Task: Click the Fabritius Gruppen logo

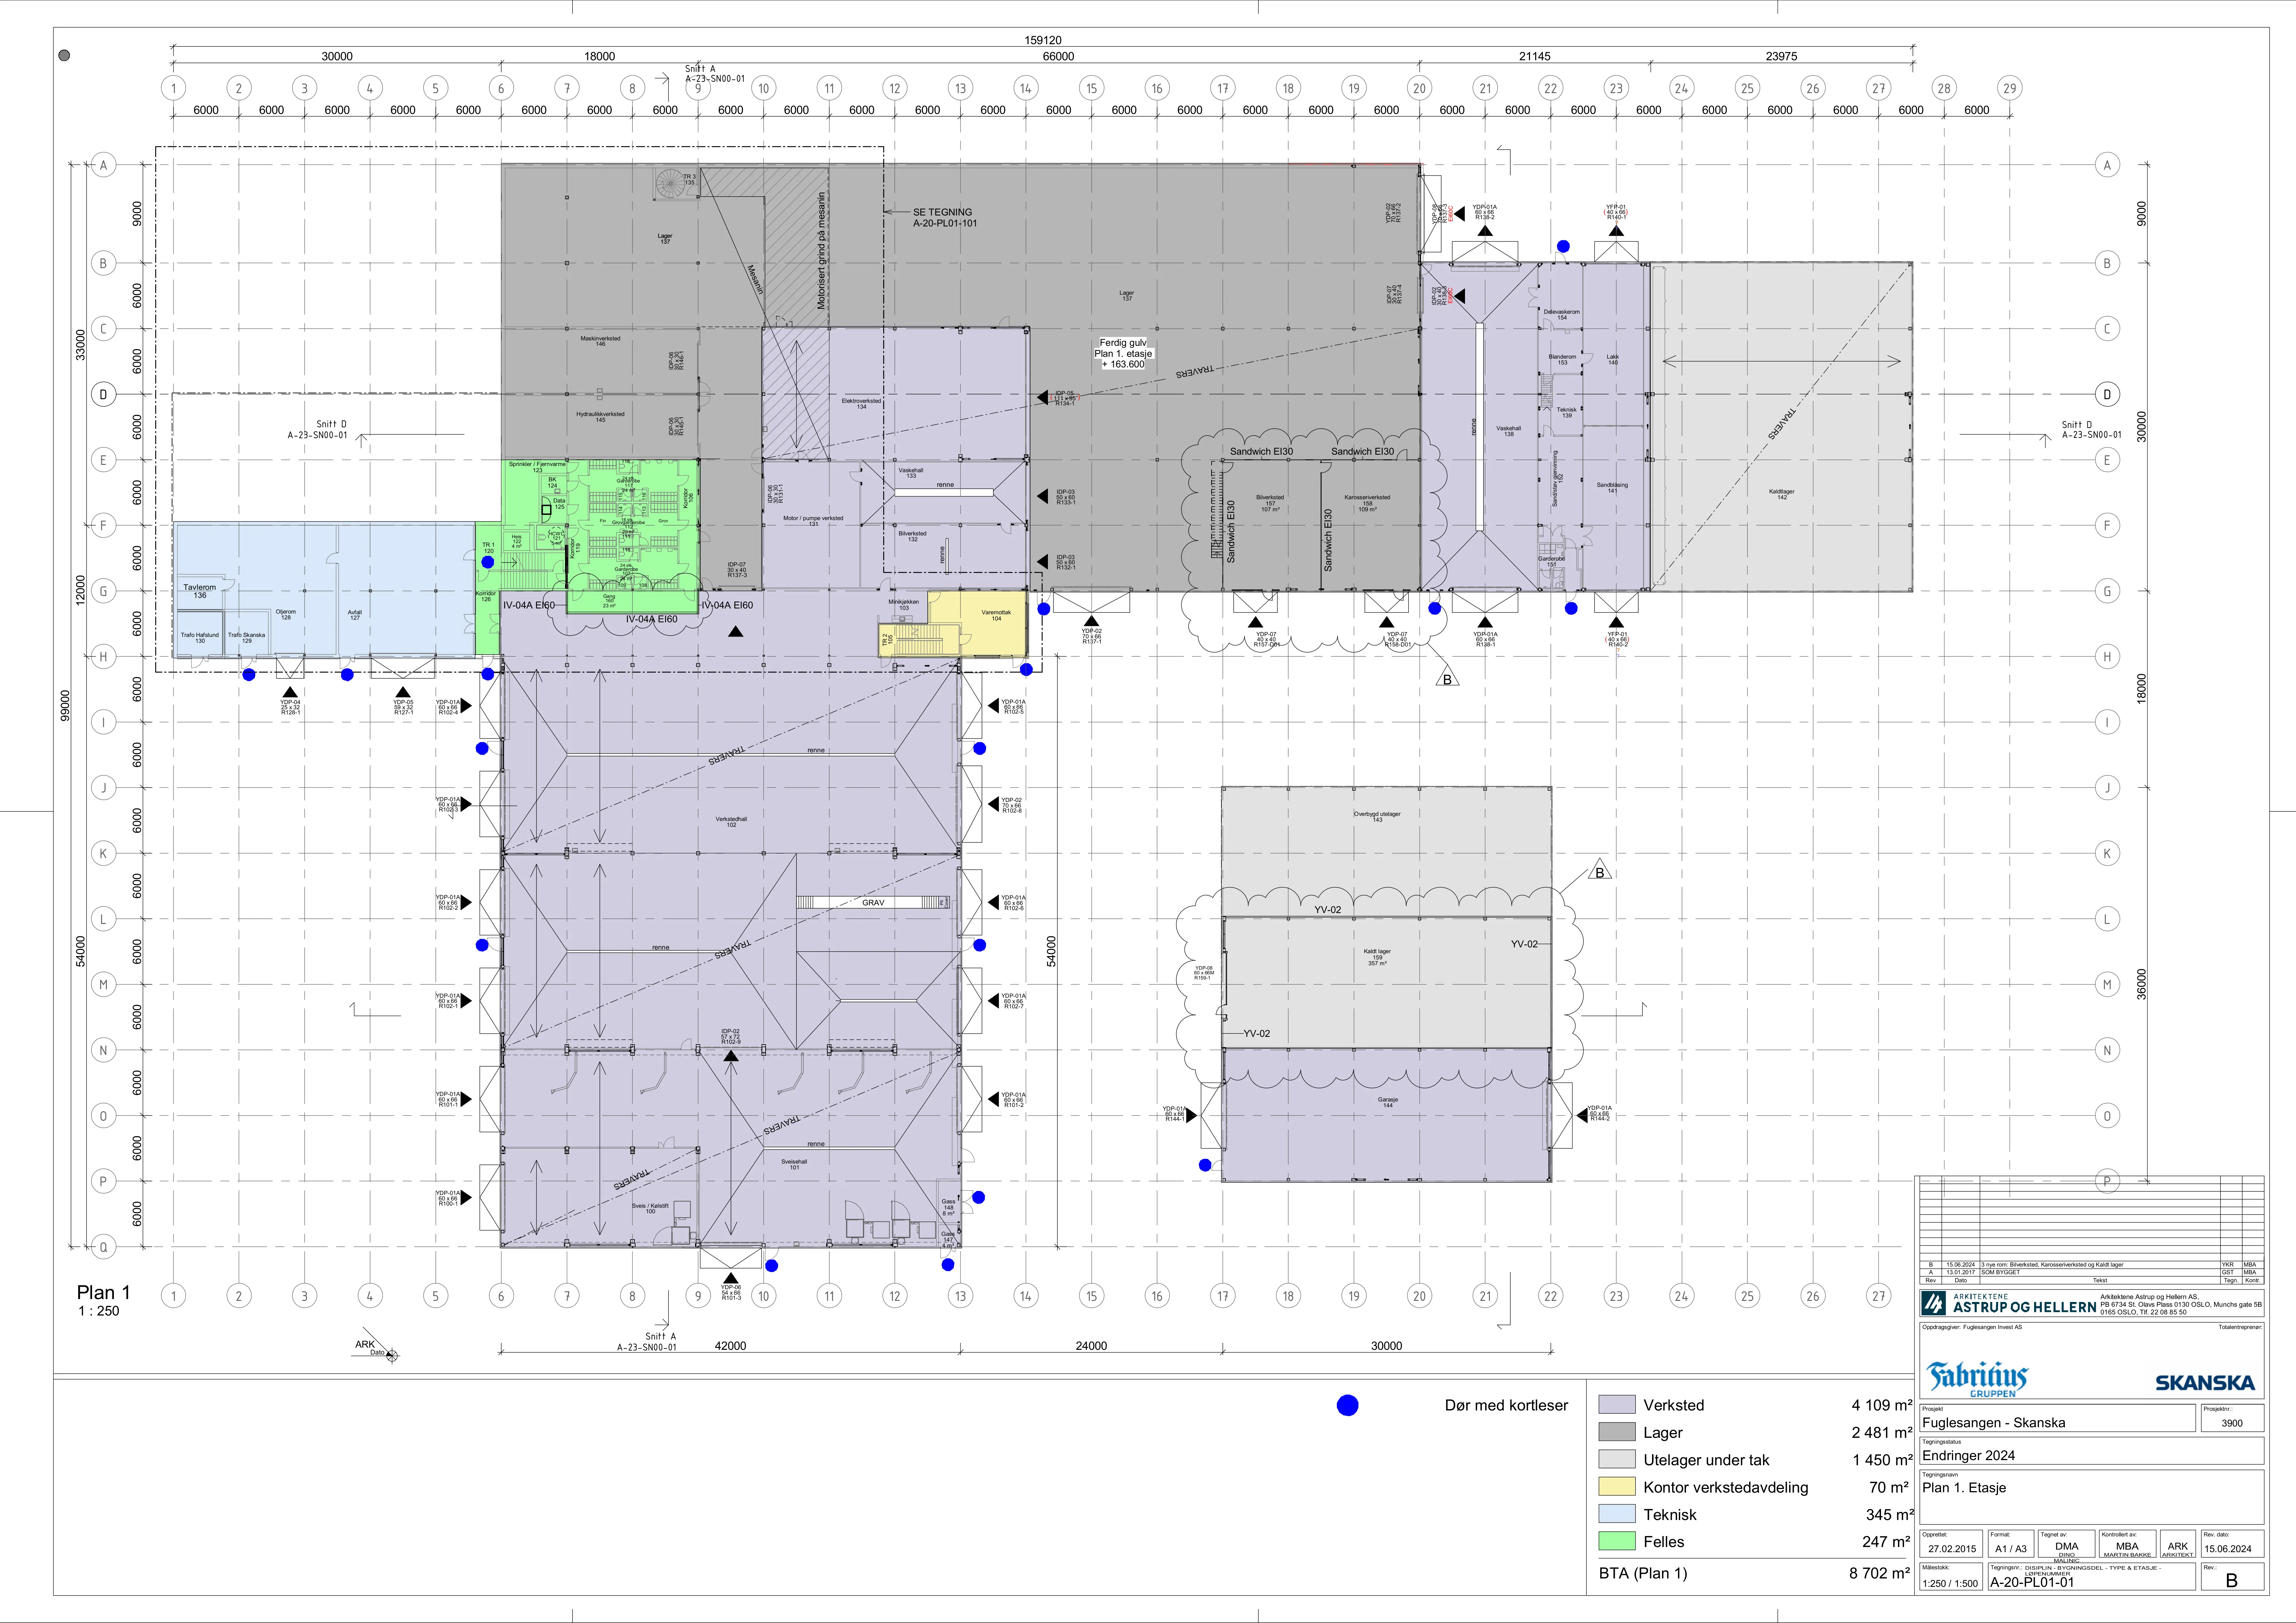Action: (1978, 1379)
